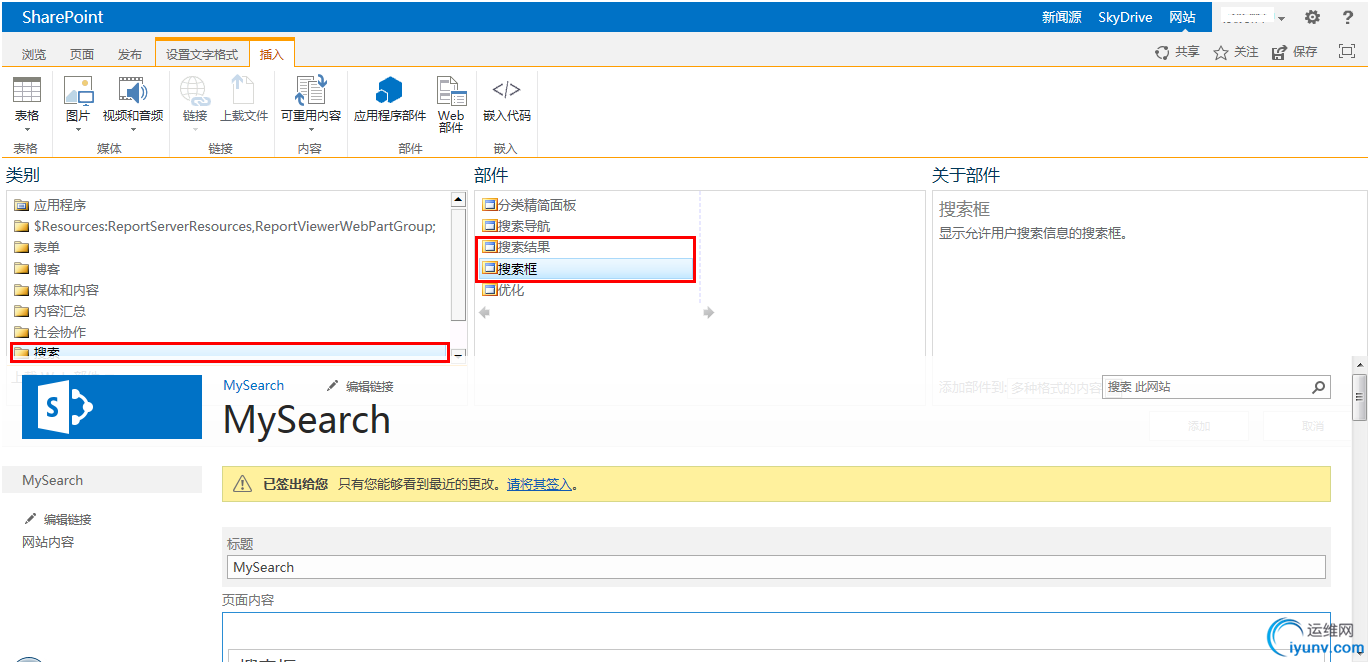
Task: Click the category list scroll down arrow
Action: (x=459, y=354)
